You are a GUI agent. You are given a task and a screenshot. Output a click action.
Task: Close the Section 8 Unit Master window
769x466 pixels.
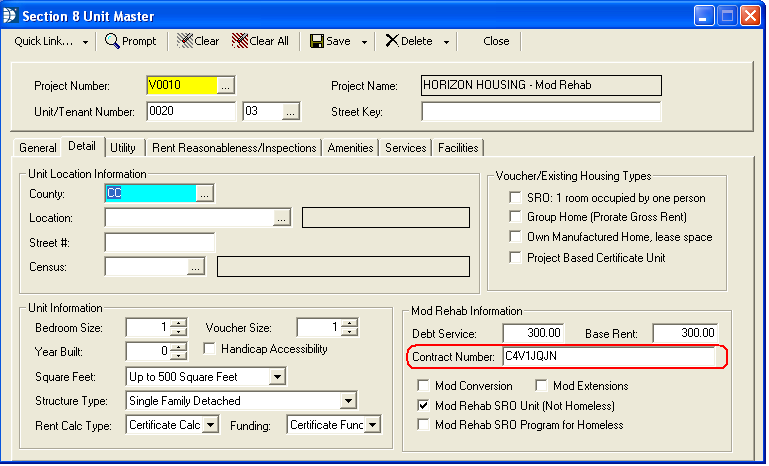(750, 16)
